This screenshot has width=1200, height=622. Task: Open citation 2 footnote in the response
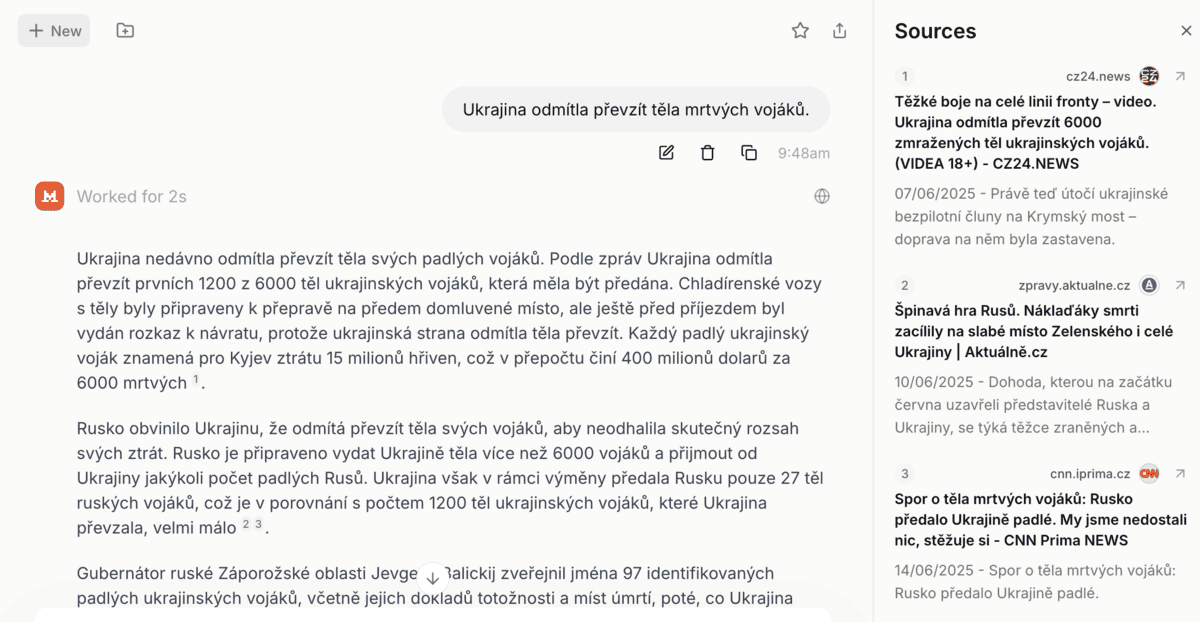246,524
